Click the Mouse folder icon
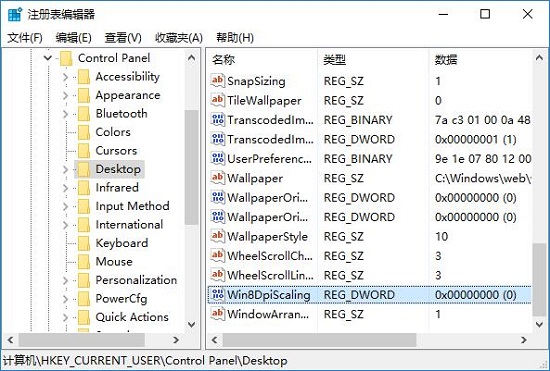Image resolution: width=550 pixels, height=371 pixels. coord(83,262)
